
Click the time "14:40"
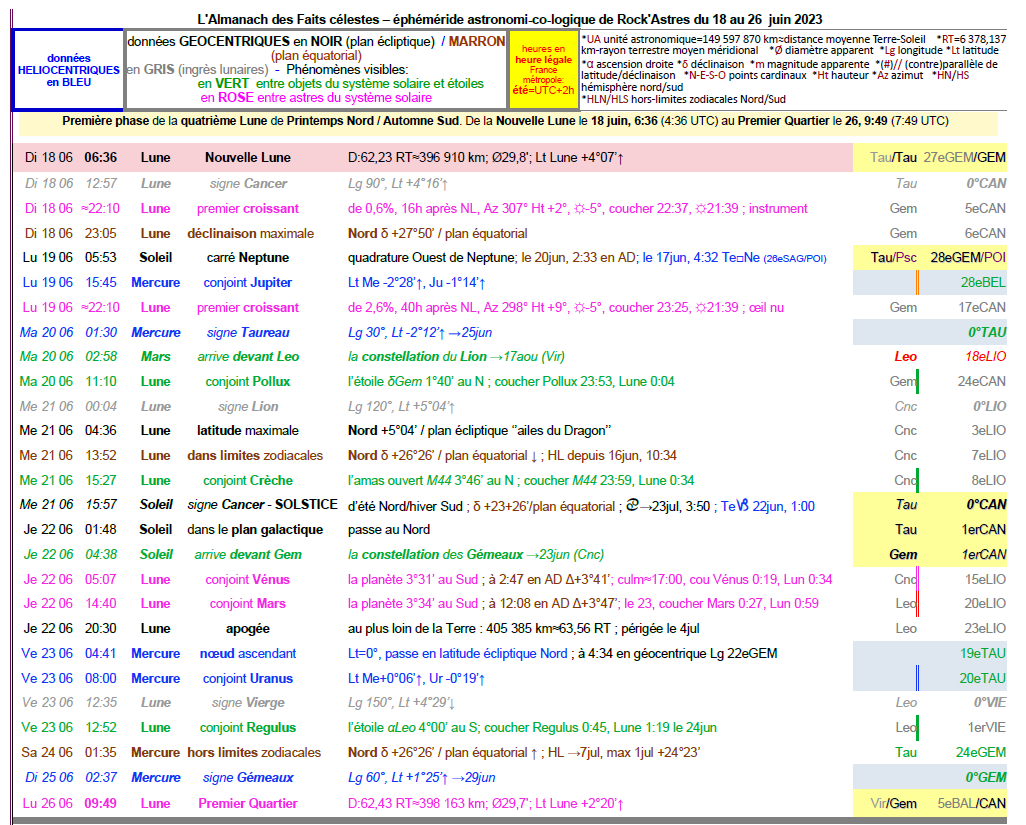(x=101, y=603)
